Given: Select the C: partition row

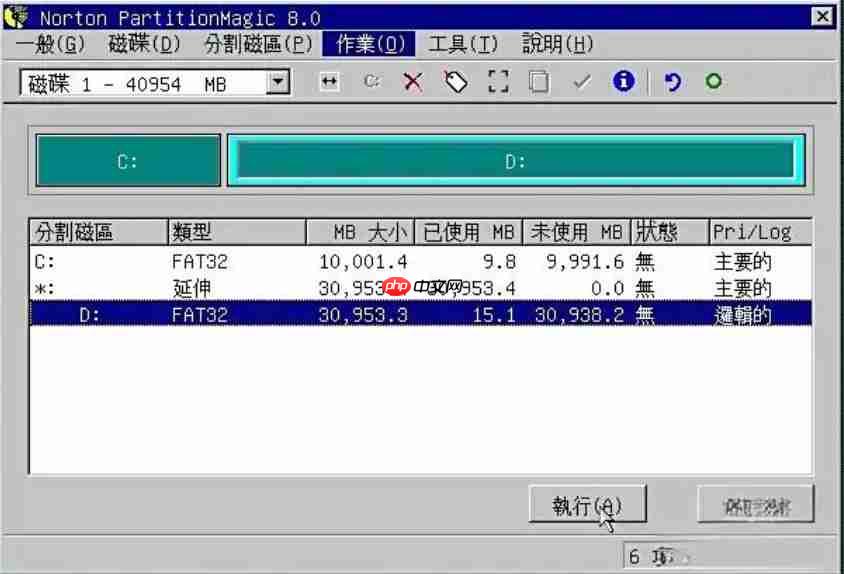Looking at the screenshot, I should [420, 262].
